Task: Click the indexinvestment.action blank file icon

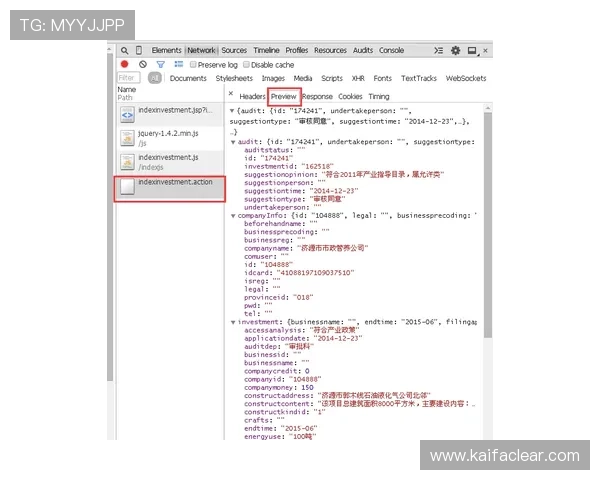Action: [127, 186]
